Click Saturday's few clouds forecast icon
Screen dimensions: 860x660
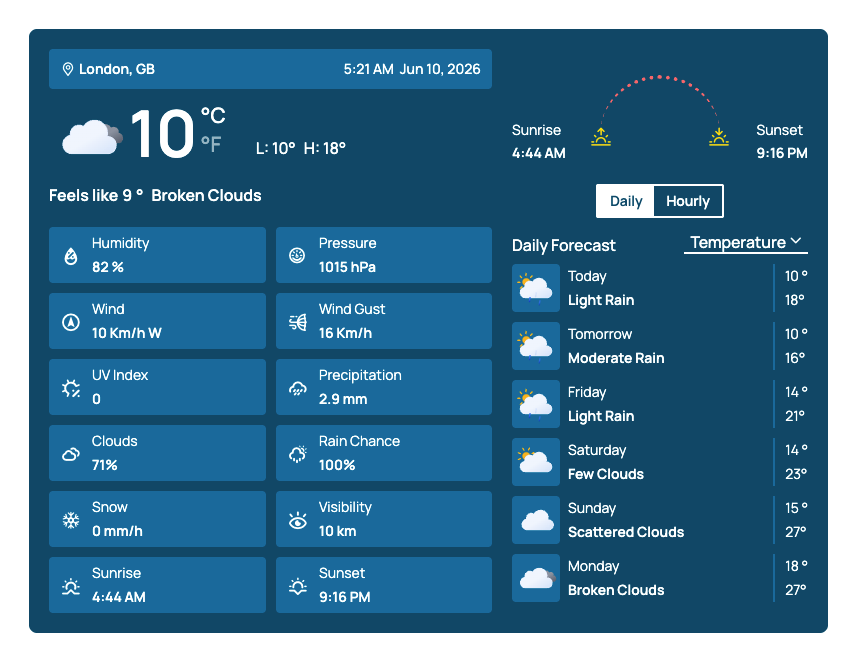[536, 462]
